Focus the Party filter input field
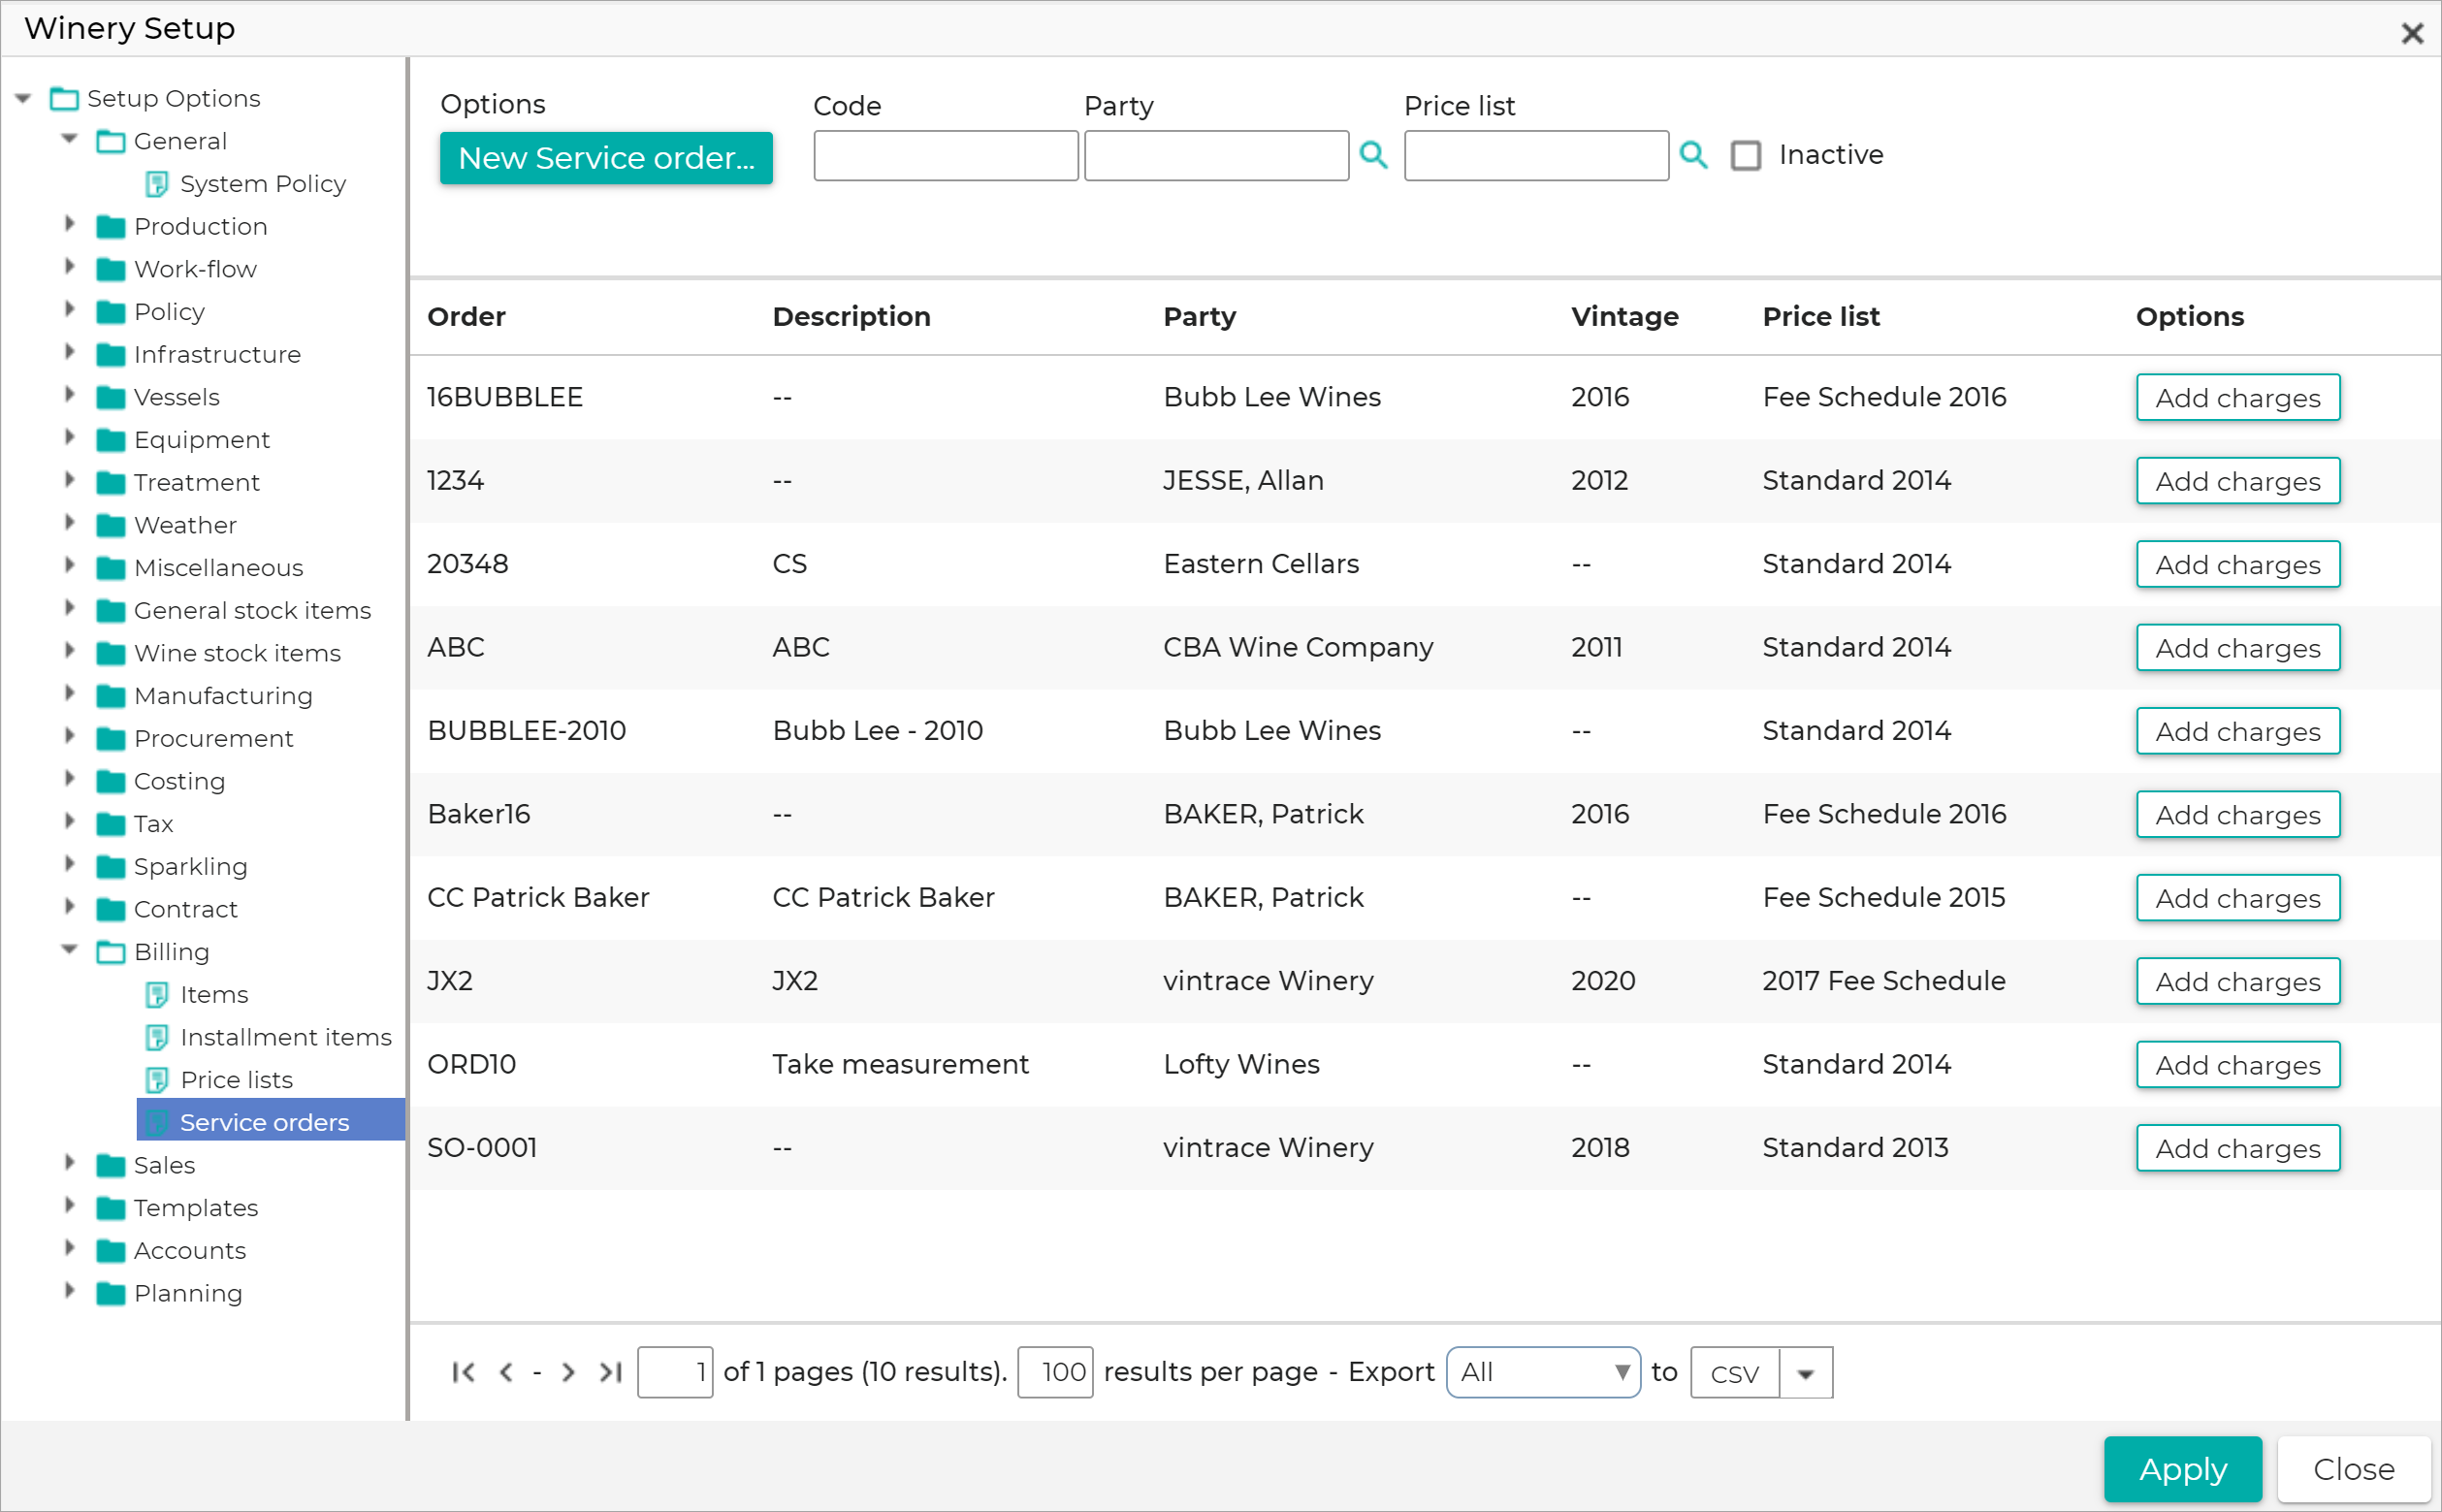Screen dimensions: 2442x1512 click(1216, 156)
